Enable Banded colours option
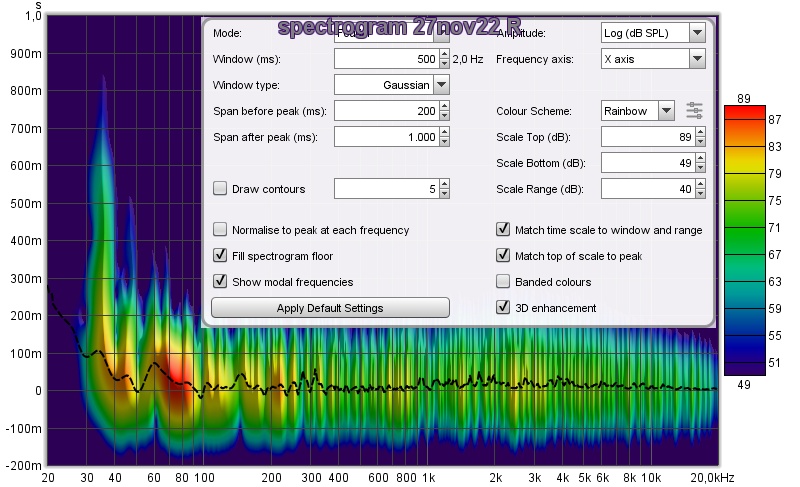Viewport: 800px width, 487px height. pyautogui.click(x=503, y=281)
